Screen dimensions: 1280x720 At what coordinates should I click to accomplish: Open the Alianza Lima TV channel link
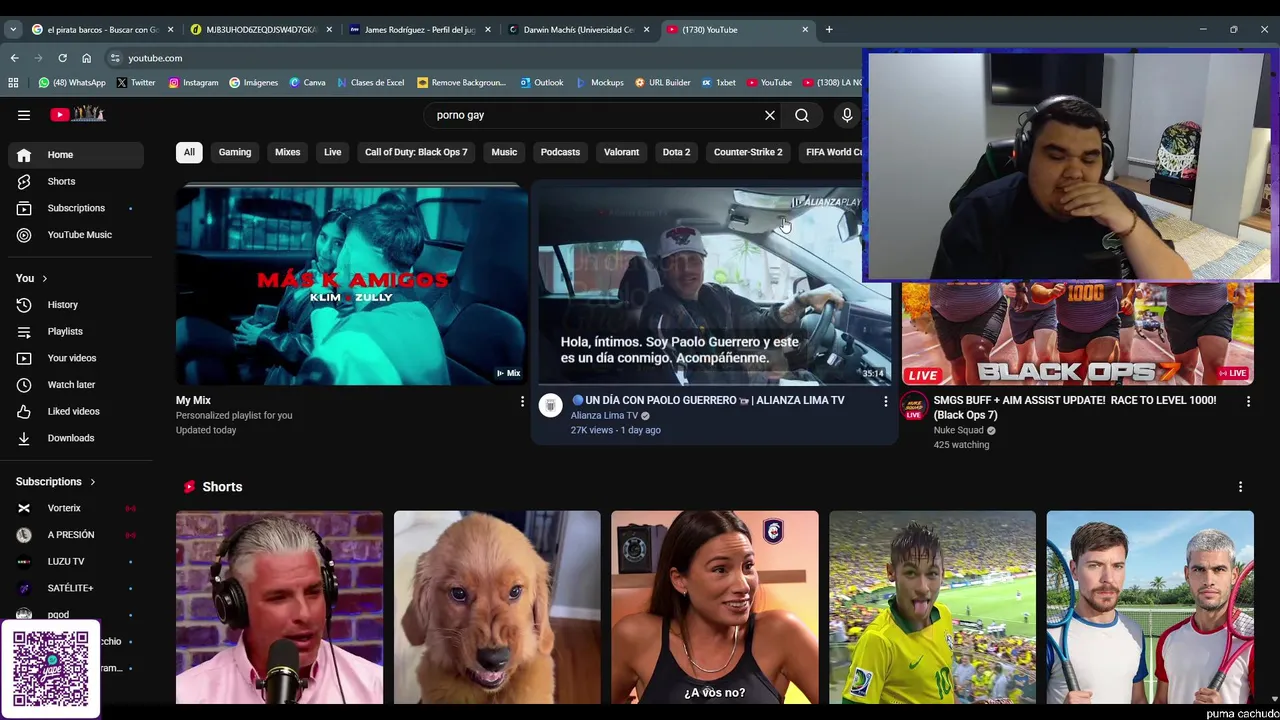tap(604, 416)
